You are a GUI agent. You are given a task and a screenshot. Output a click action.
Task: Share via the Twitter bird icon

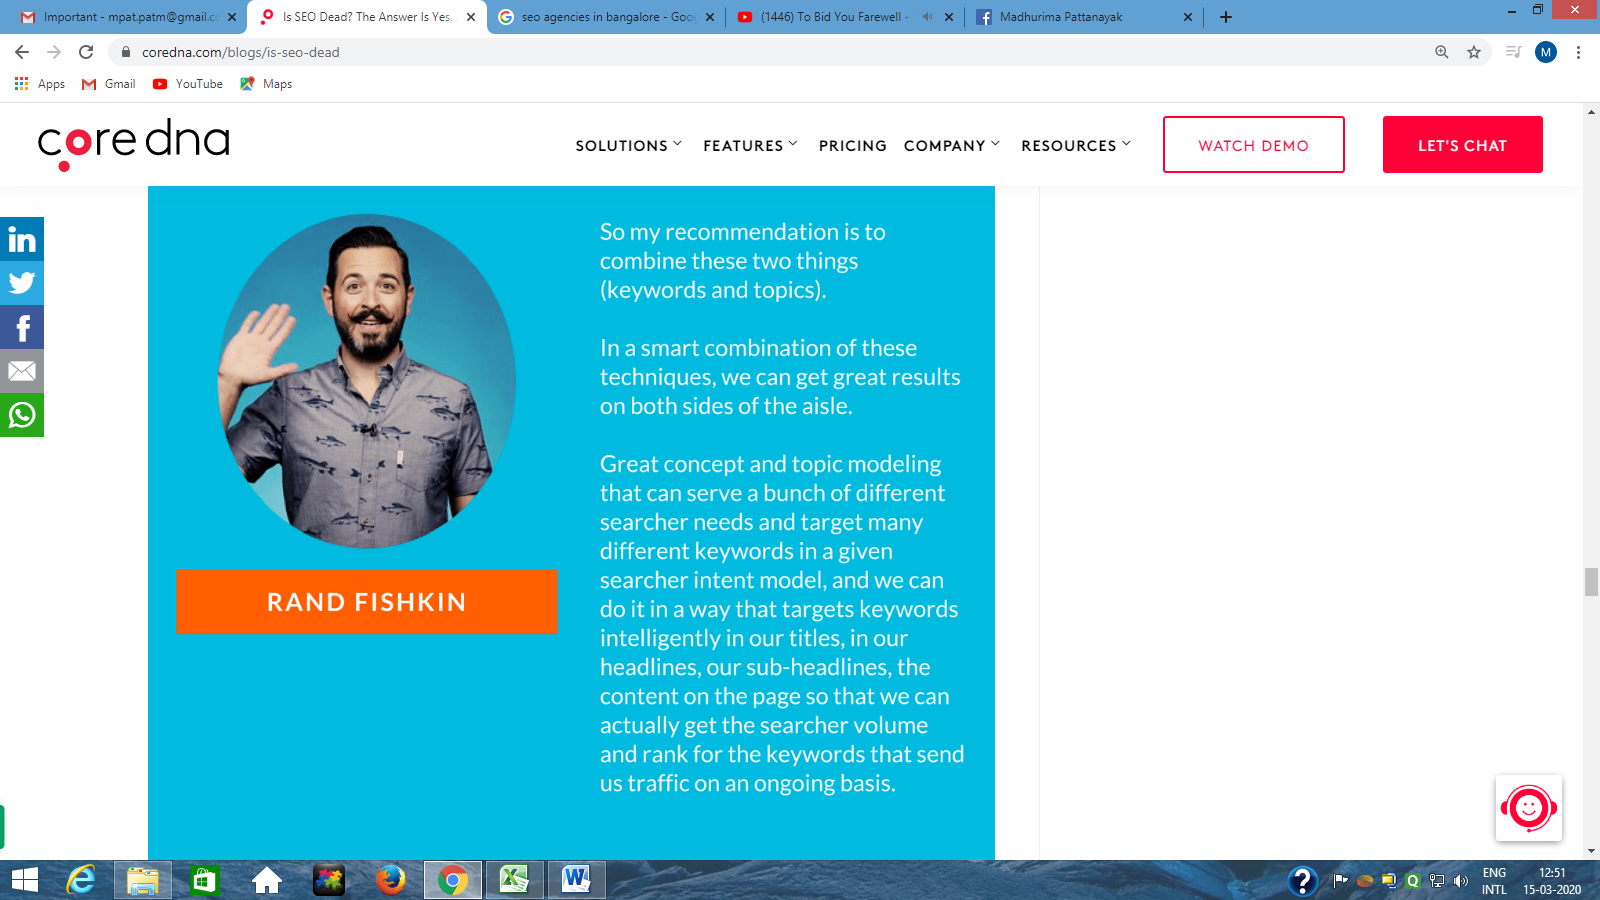(22, 283)
